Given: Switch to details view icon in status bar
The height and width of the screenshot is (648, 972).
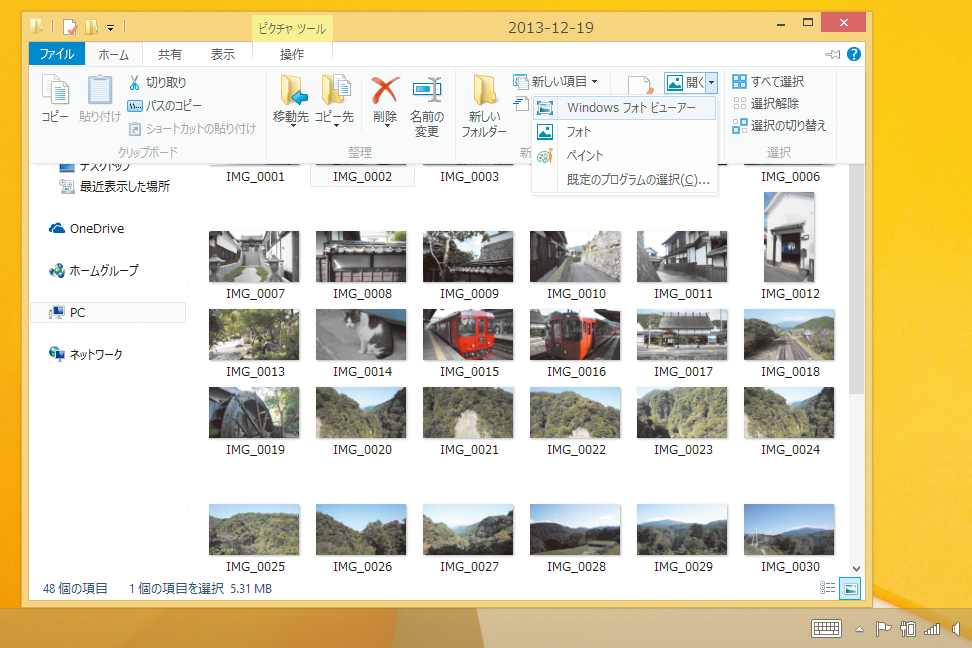Looking at the screenshot, I should click(827, 588).
